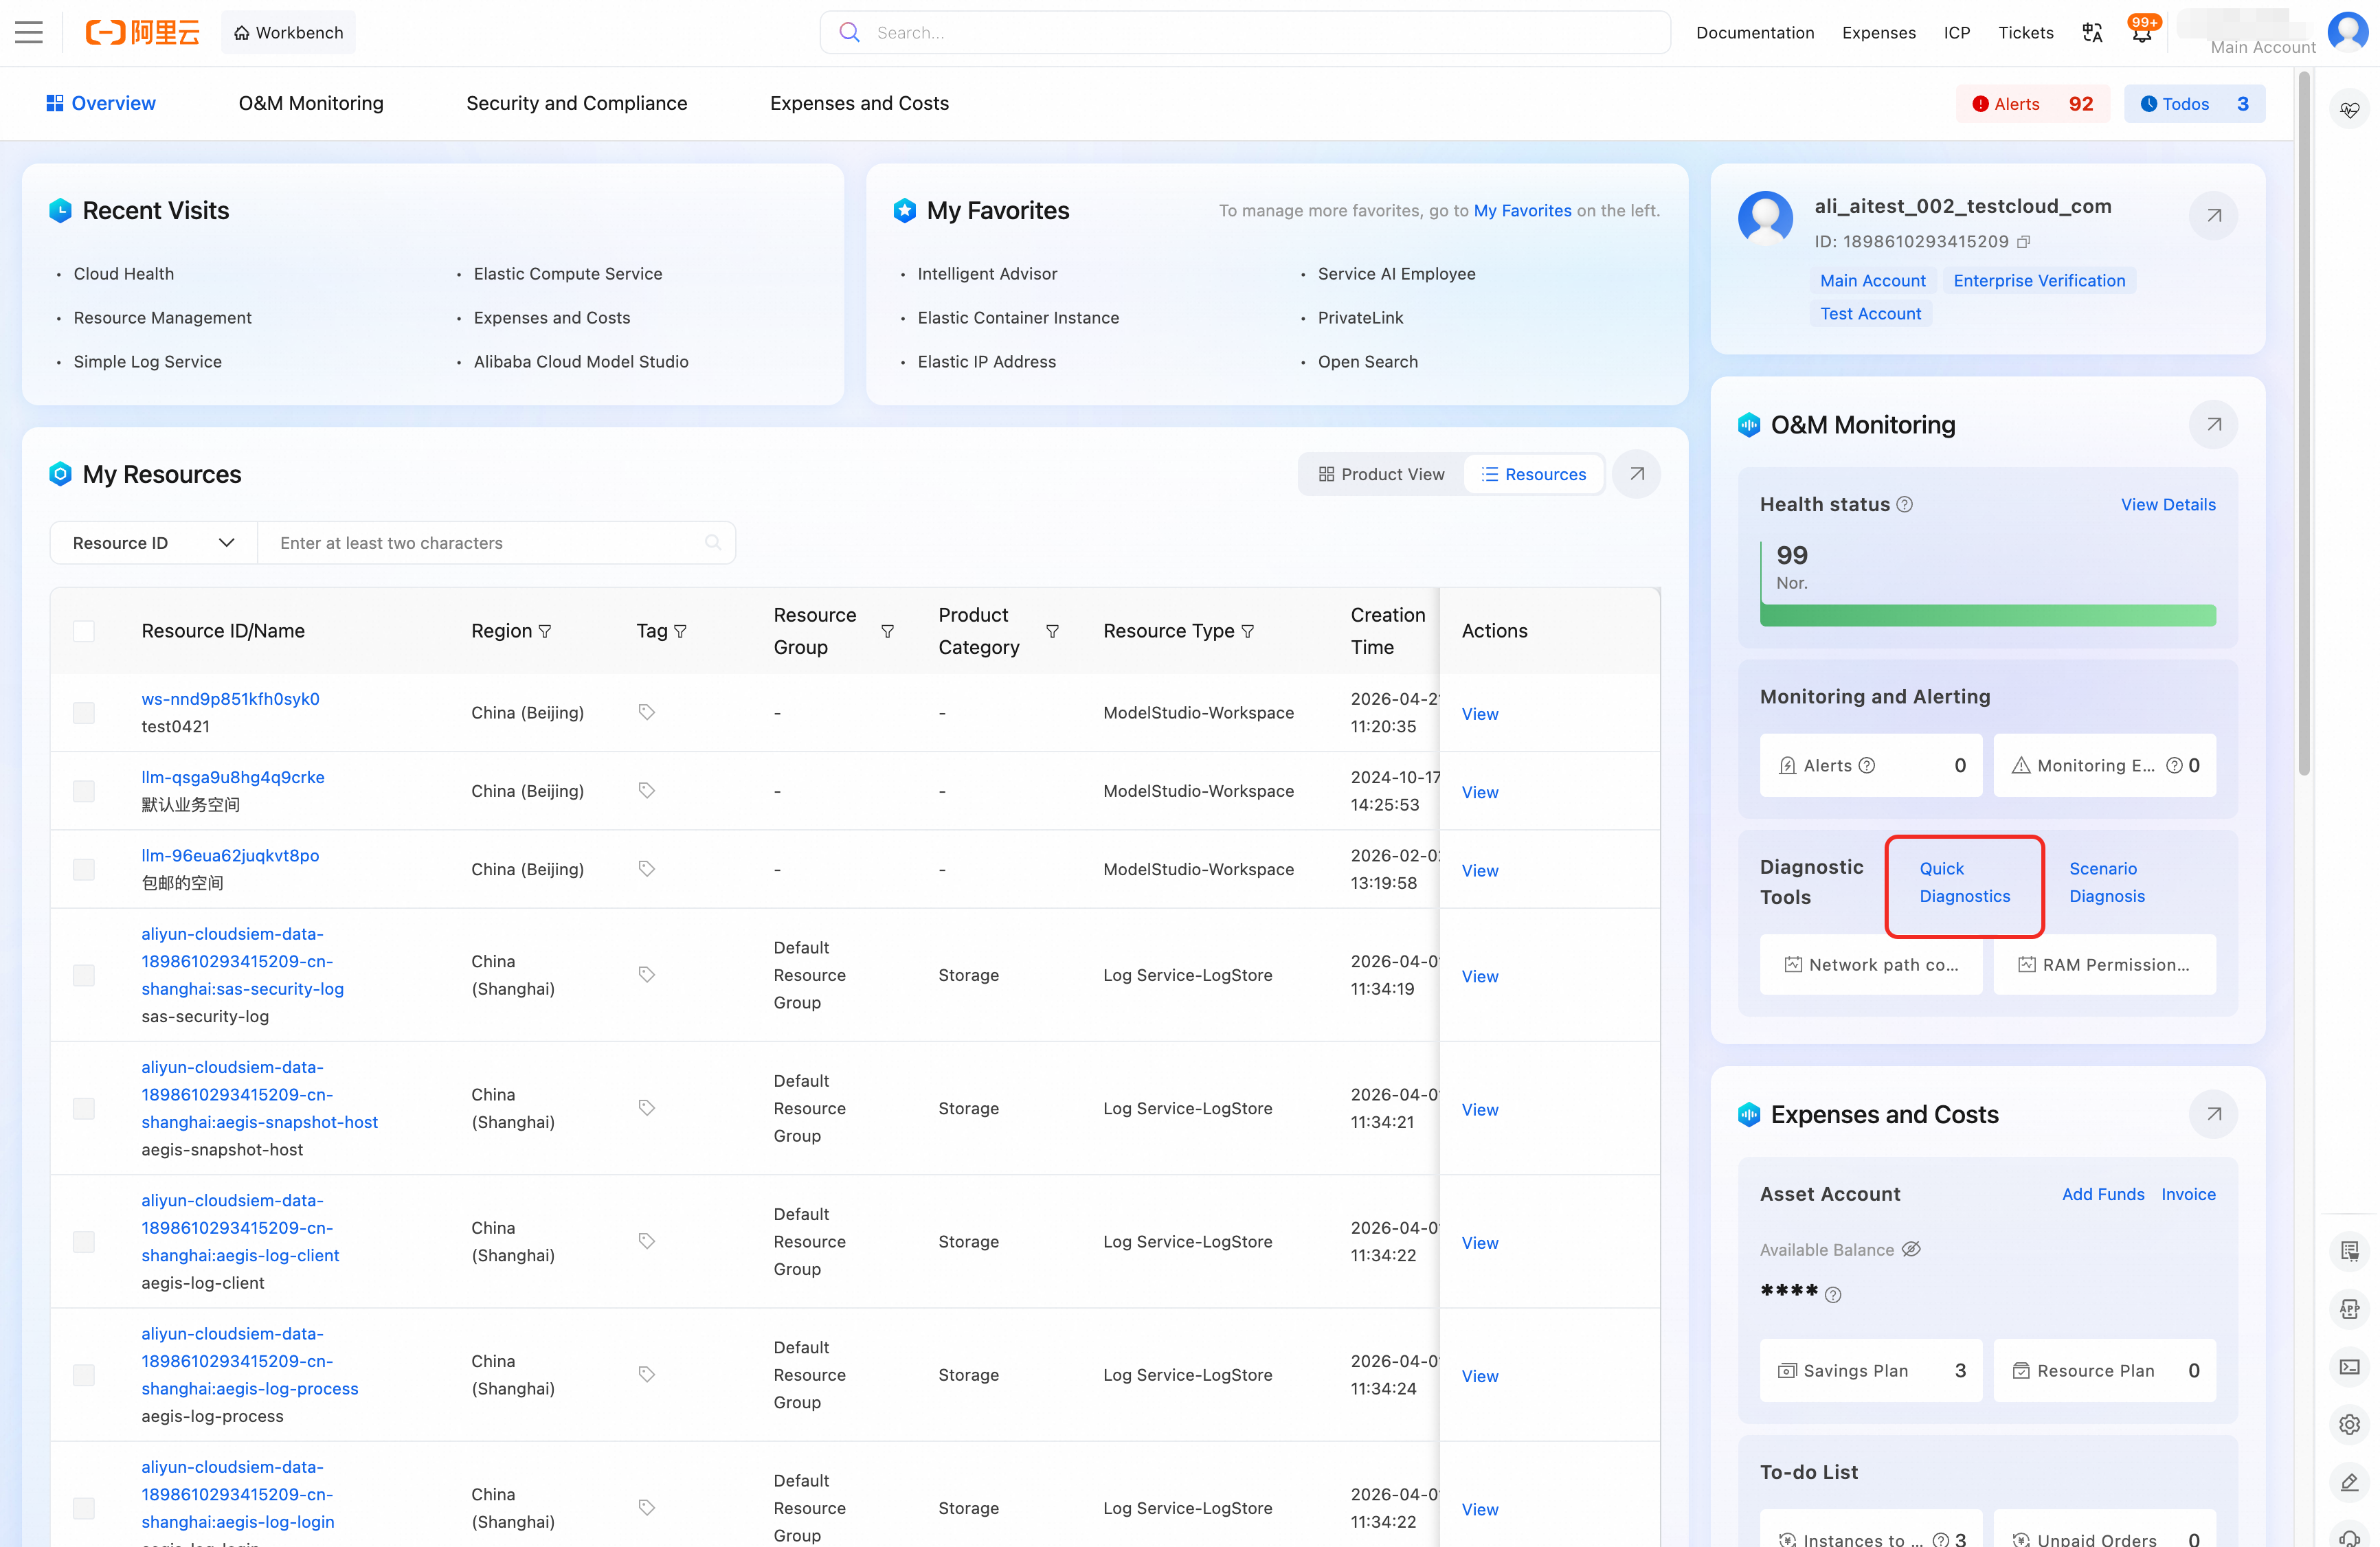
Task: Click the document list icon in right sidebar
Action: pos(2350,1251)
